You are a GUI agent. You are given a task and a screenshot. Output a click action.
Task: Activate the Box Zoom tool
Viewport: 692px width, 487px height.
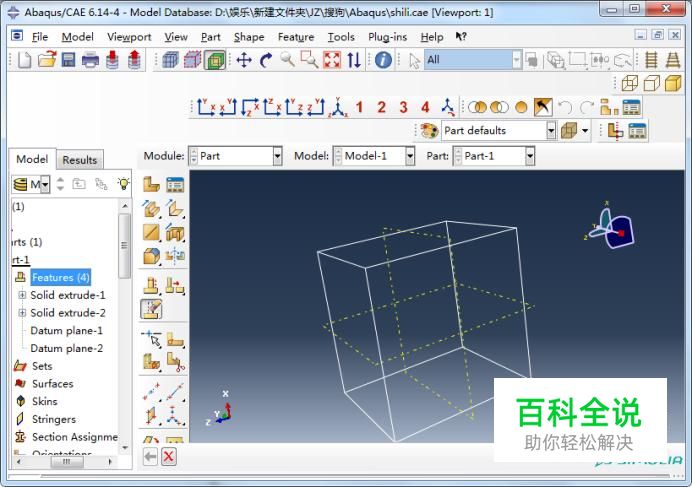(x=309, y=60)
